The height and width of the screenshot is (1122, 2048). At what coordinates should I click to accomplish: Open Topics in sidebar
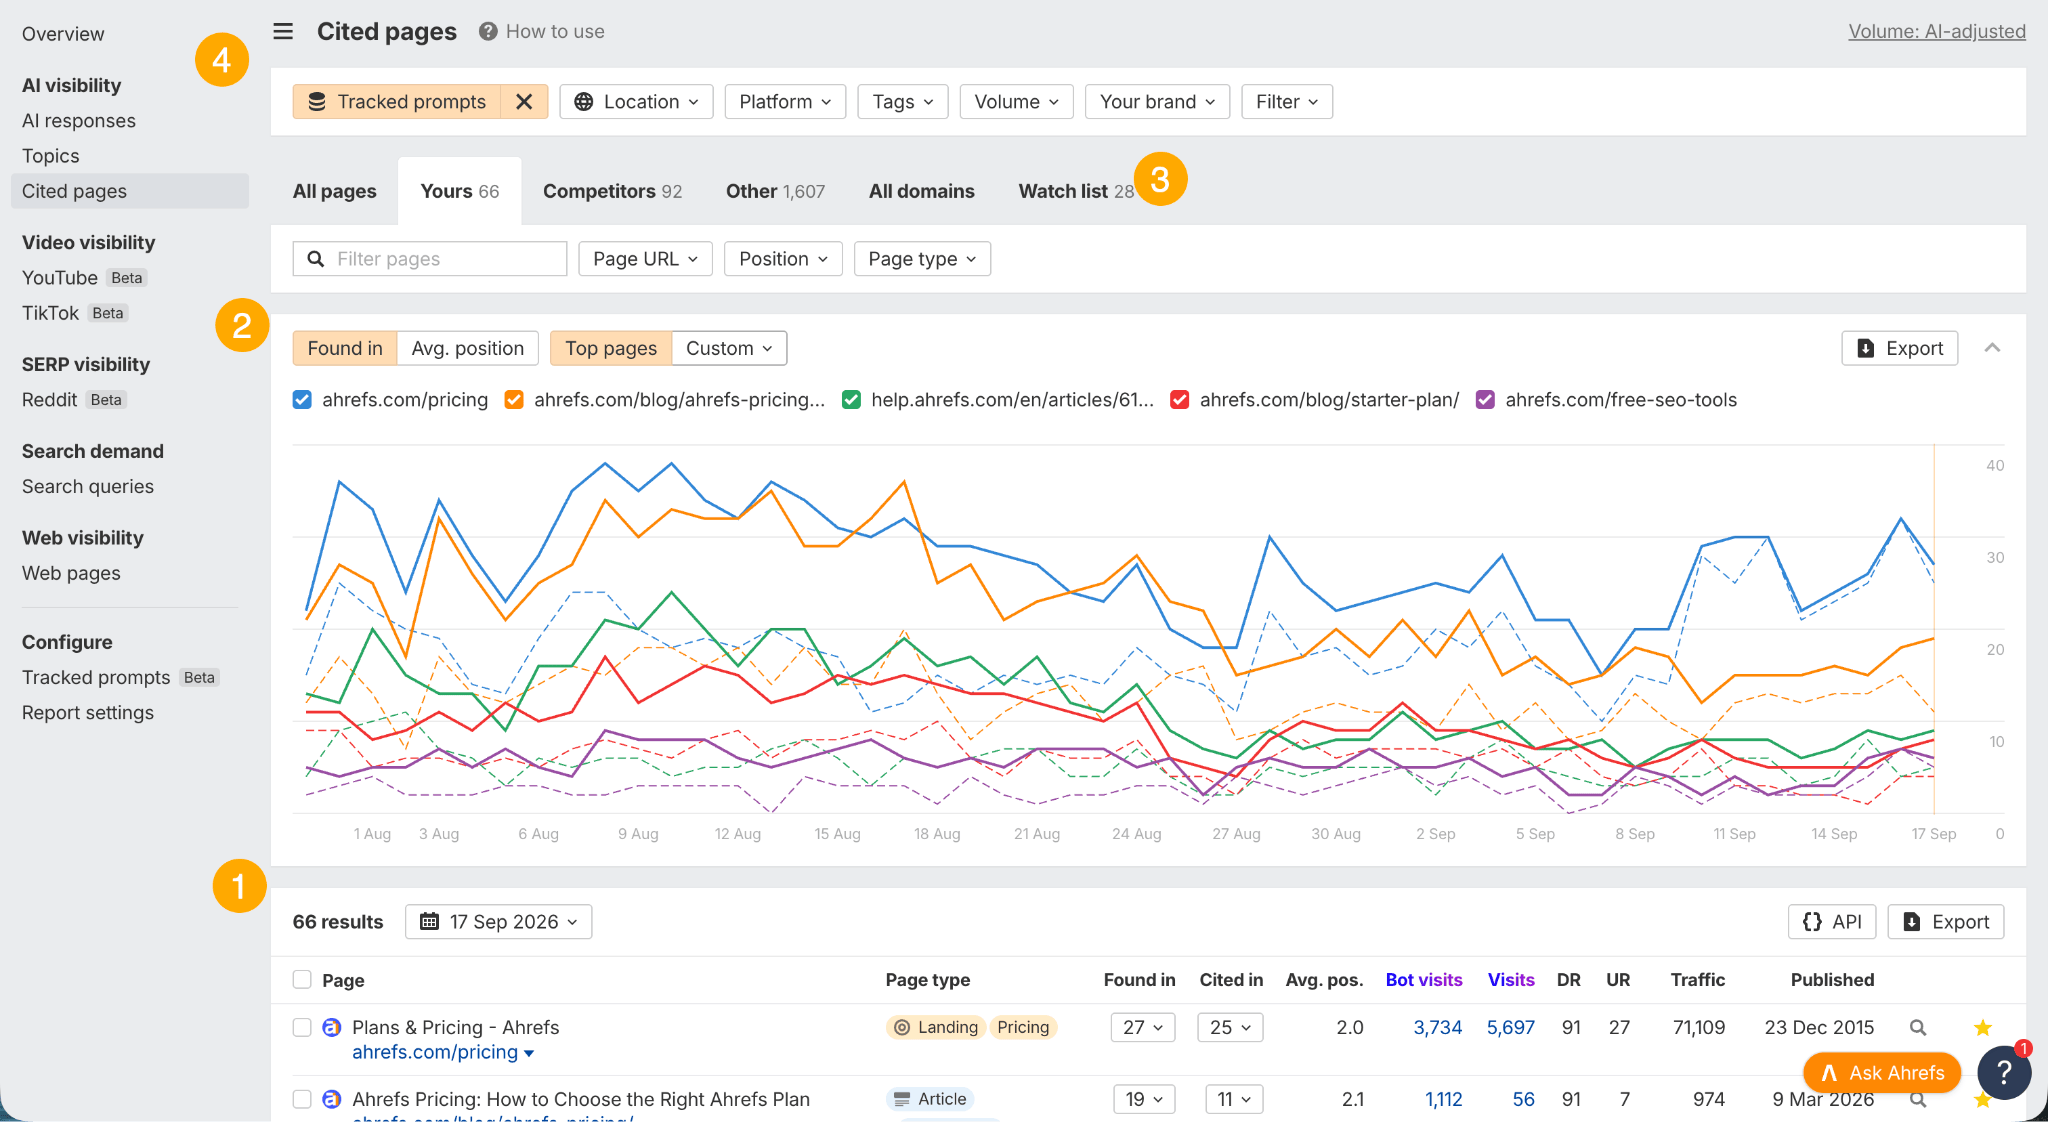51,156
